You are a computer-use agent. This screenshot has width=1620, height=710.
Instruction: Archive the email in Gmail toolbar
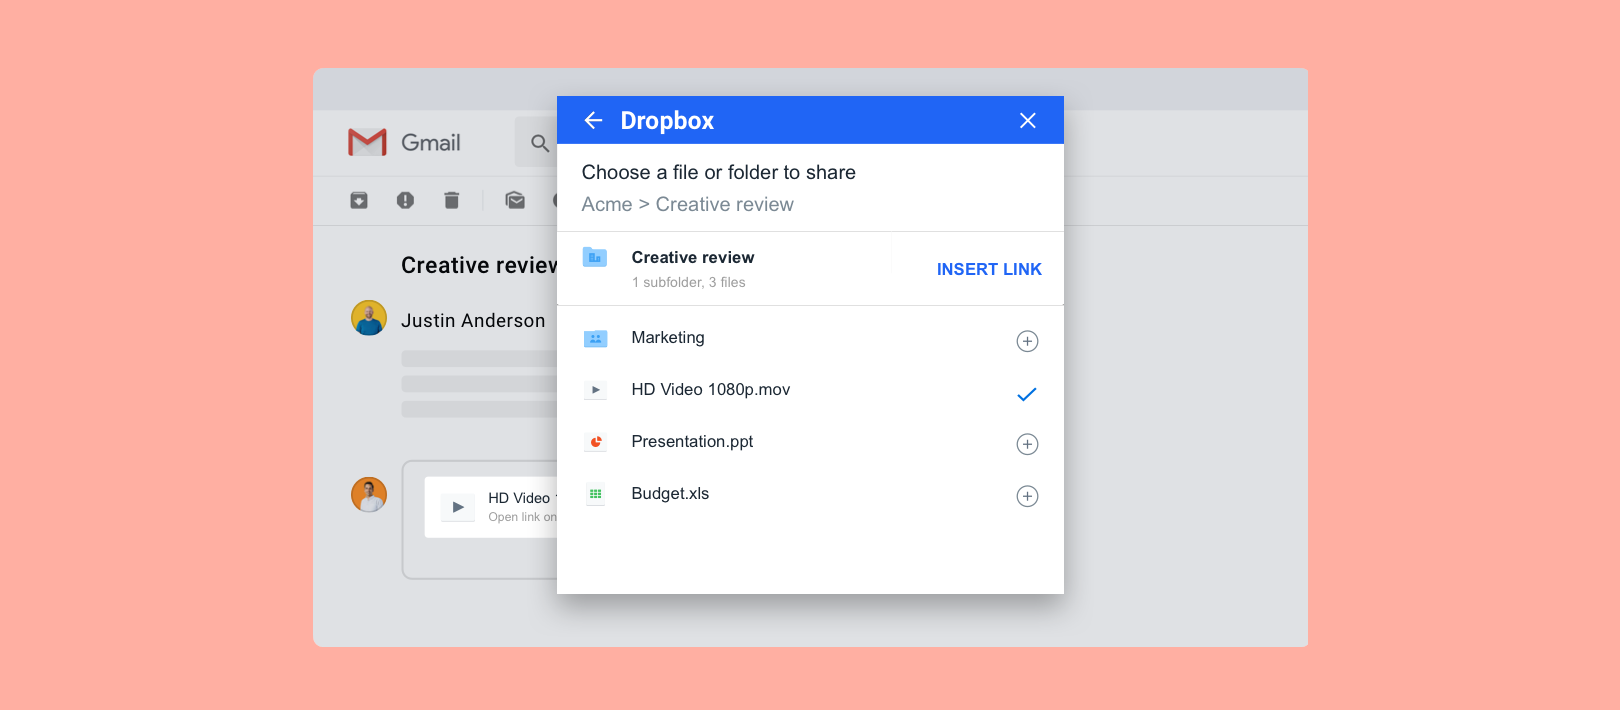click(x=359, y=200)
